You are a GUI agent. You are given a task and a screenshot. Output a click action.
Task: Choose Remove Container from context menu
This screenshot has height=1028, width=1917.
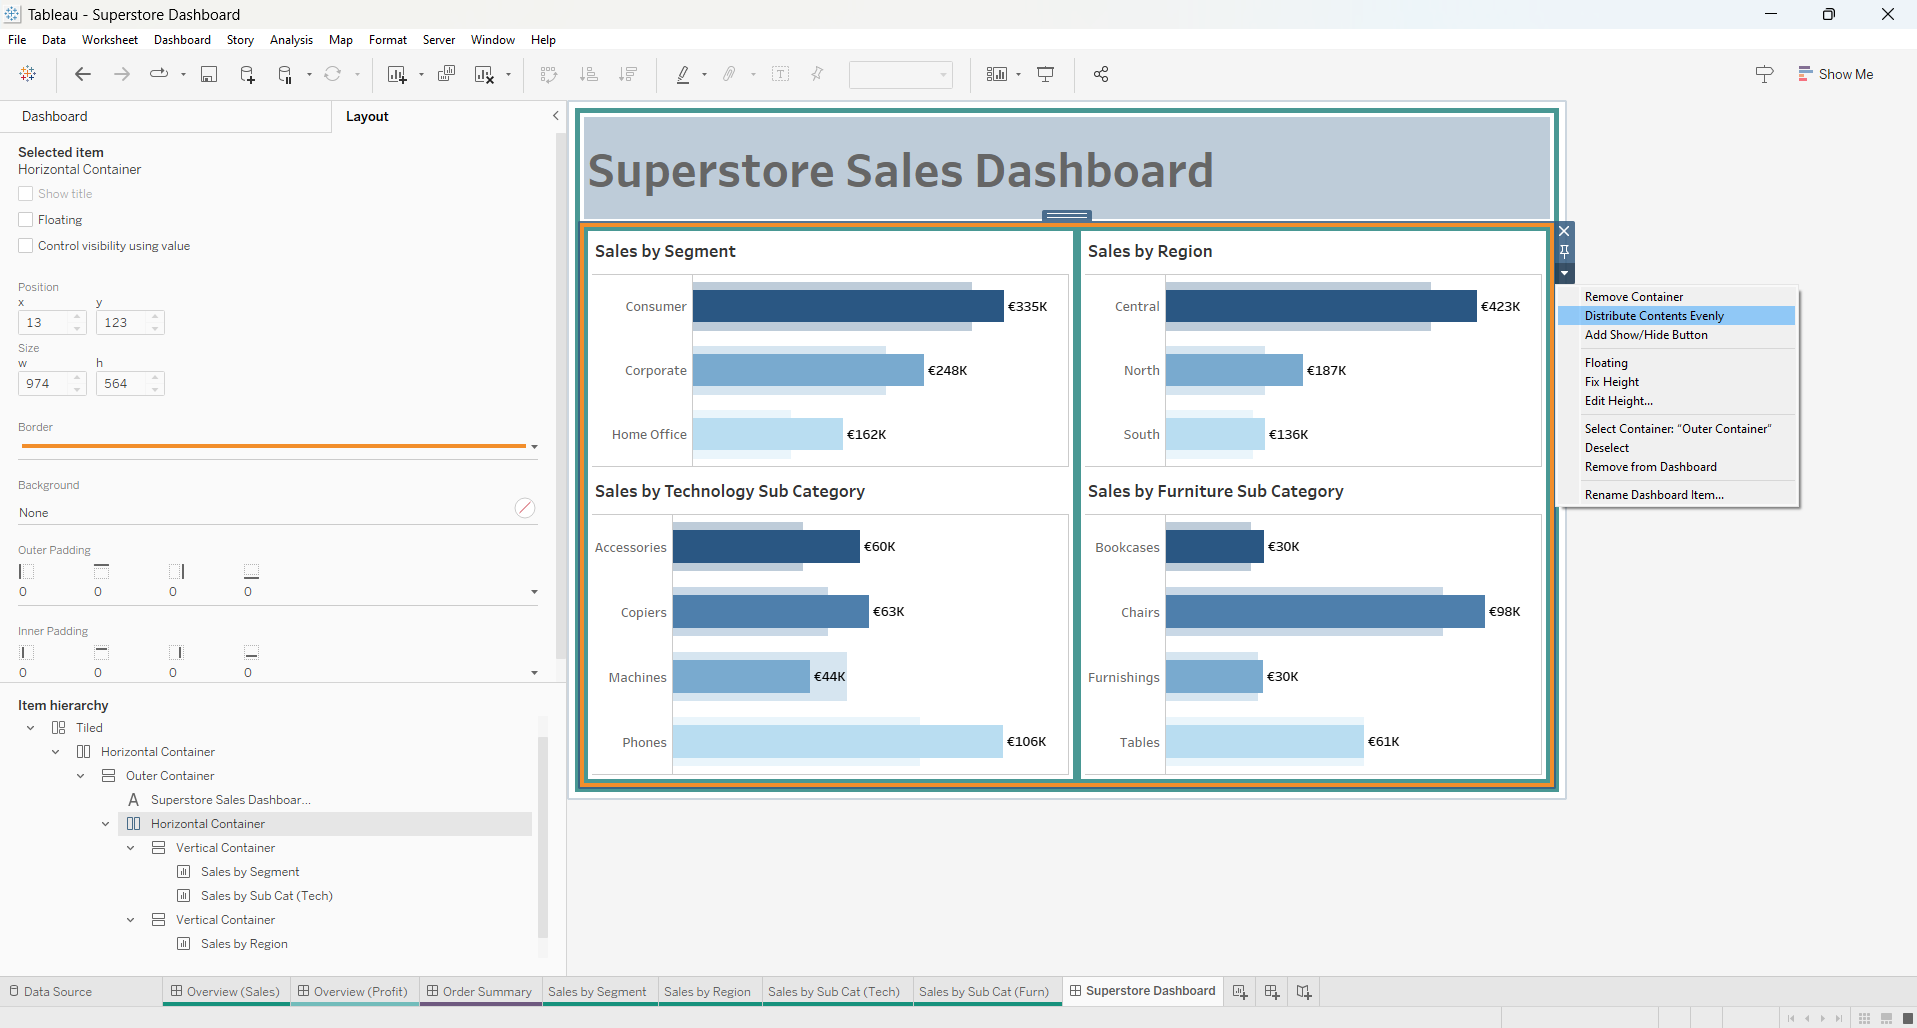(x=1634, y=297)
